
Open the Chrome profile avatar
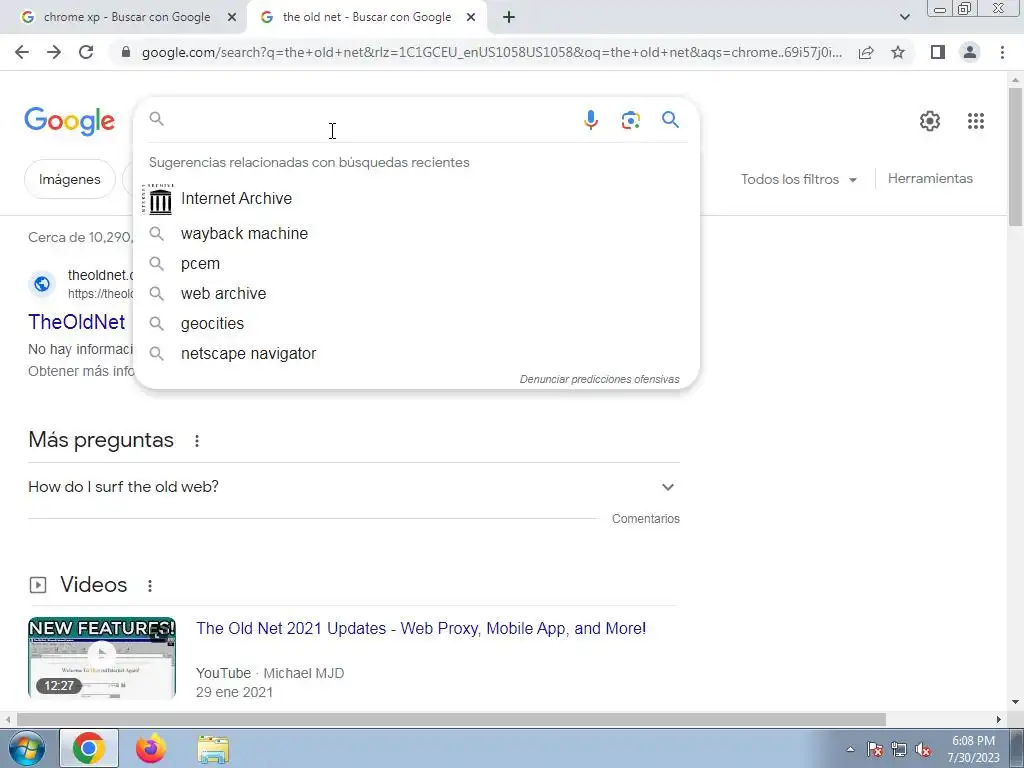click(970, 52)
